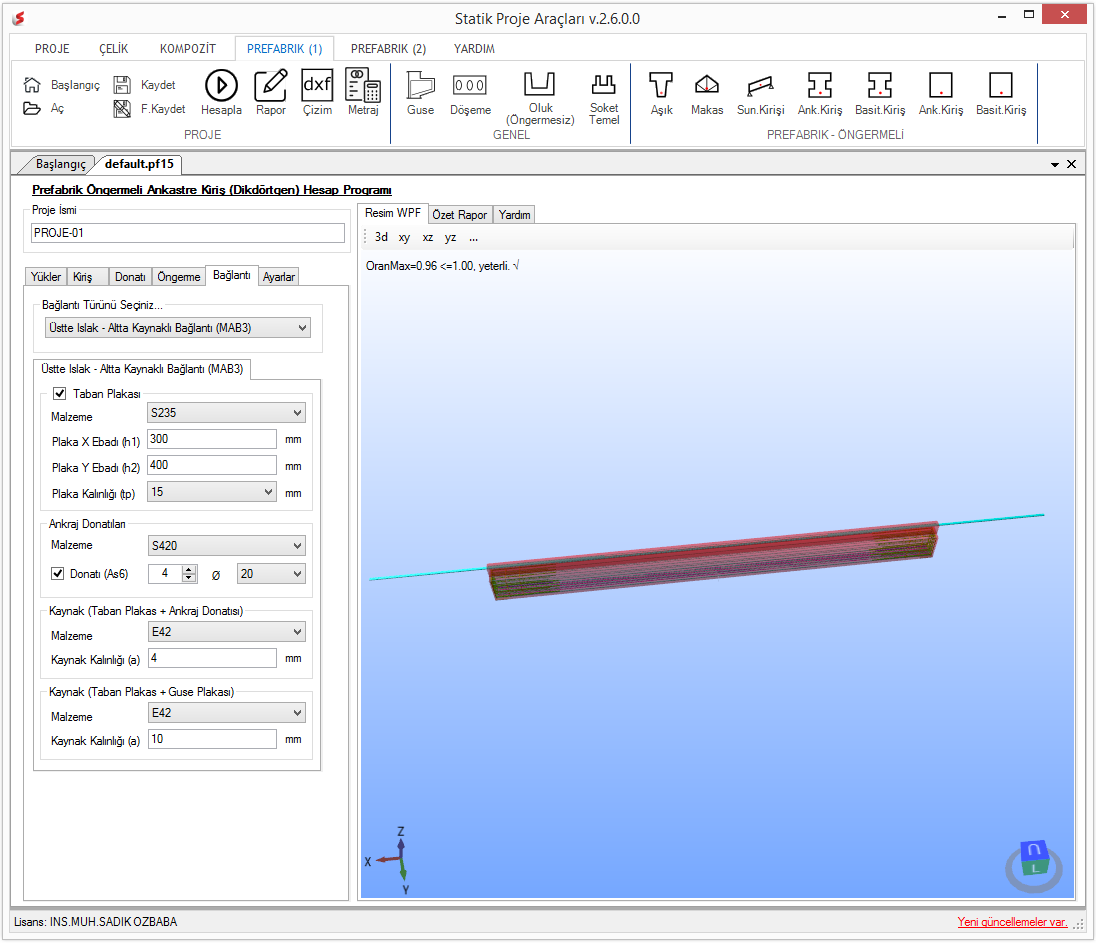Click Kaynak Kalınlığı field showing 10
Viewport: 1096px width, 943px height.
coord(212,740)
